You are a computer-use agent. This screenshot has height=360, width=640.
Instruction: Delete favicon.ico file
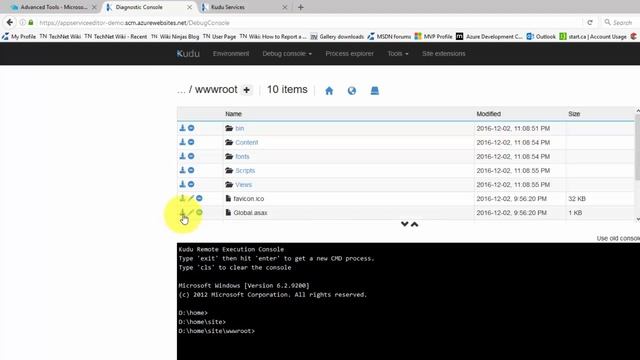point(199,198)
